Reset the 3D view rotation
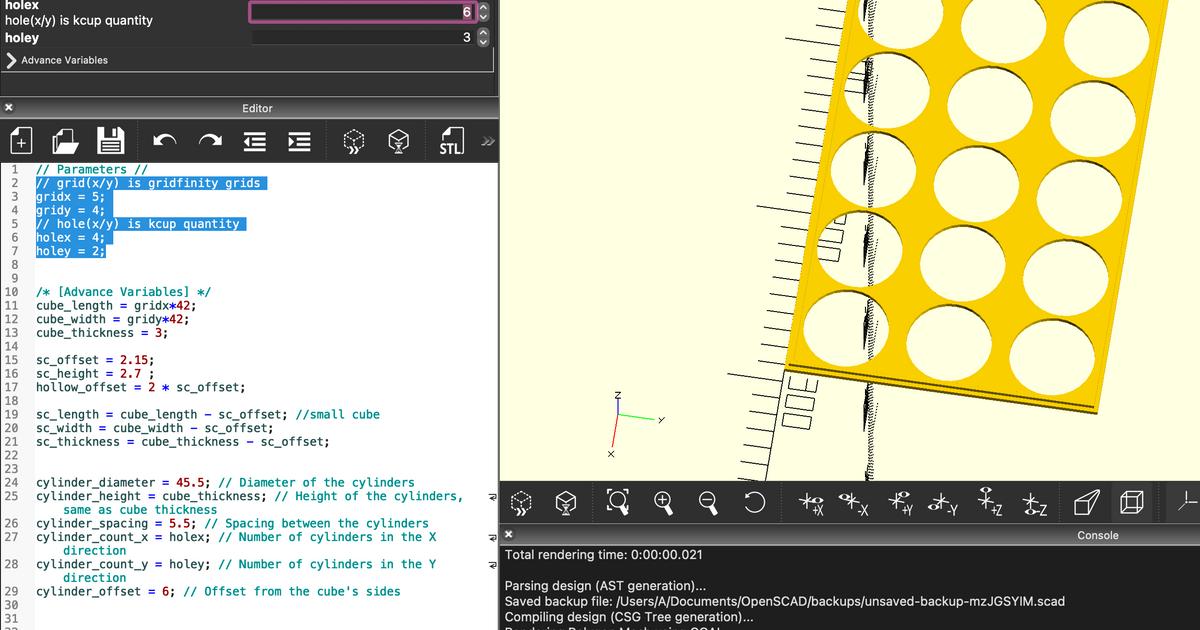 tap(756, 503)
